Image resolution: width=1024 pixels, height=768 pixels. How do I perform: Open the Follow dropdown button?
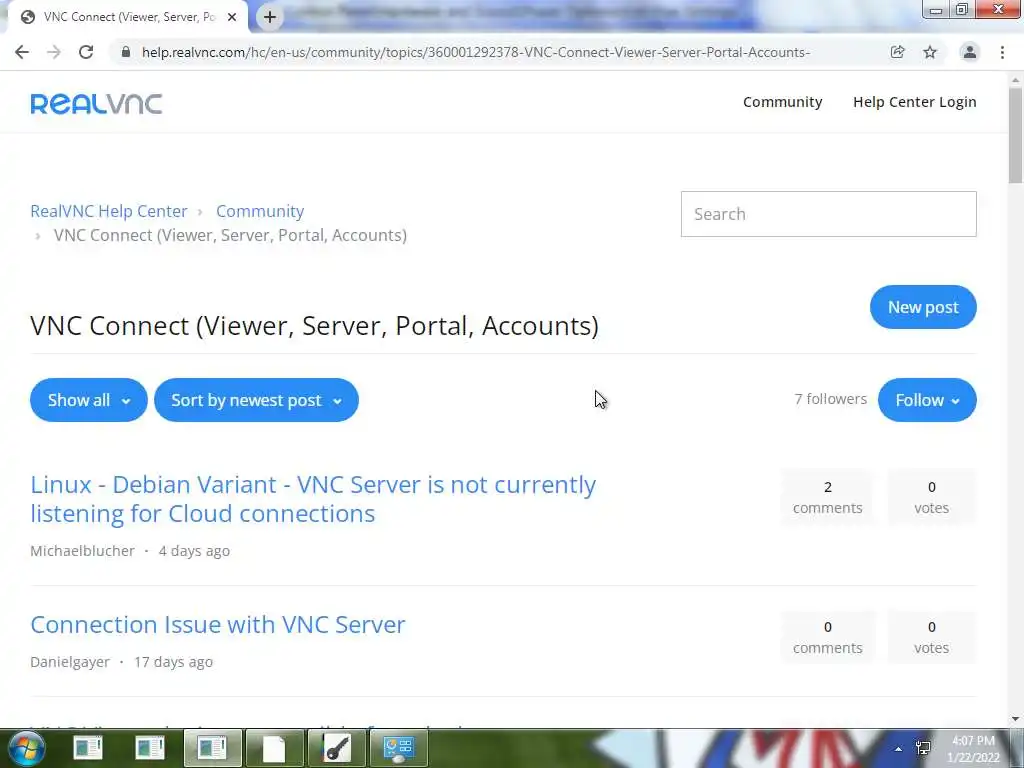pyautogui.click(x=927, y=400)
